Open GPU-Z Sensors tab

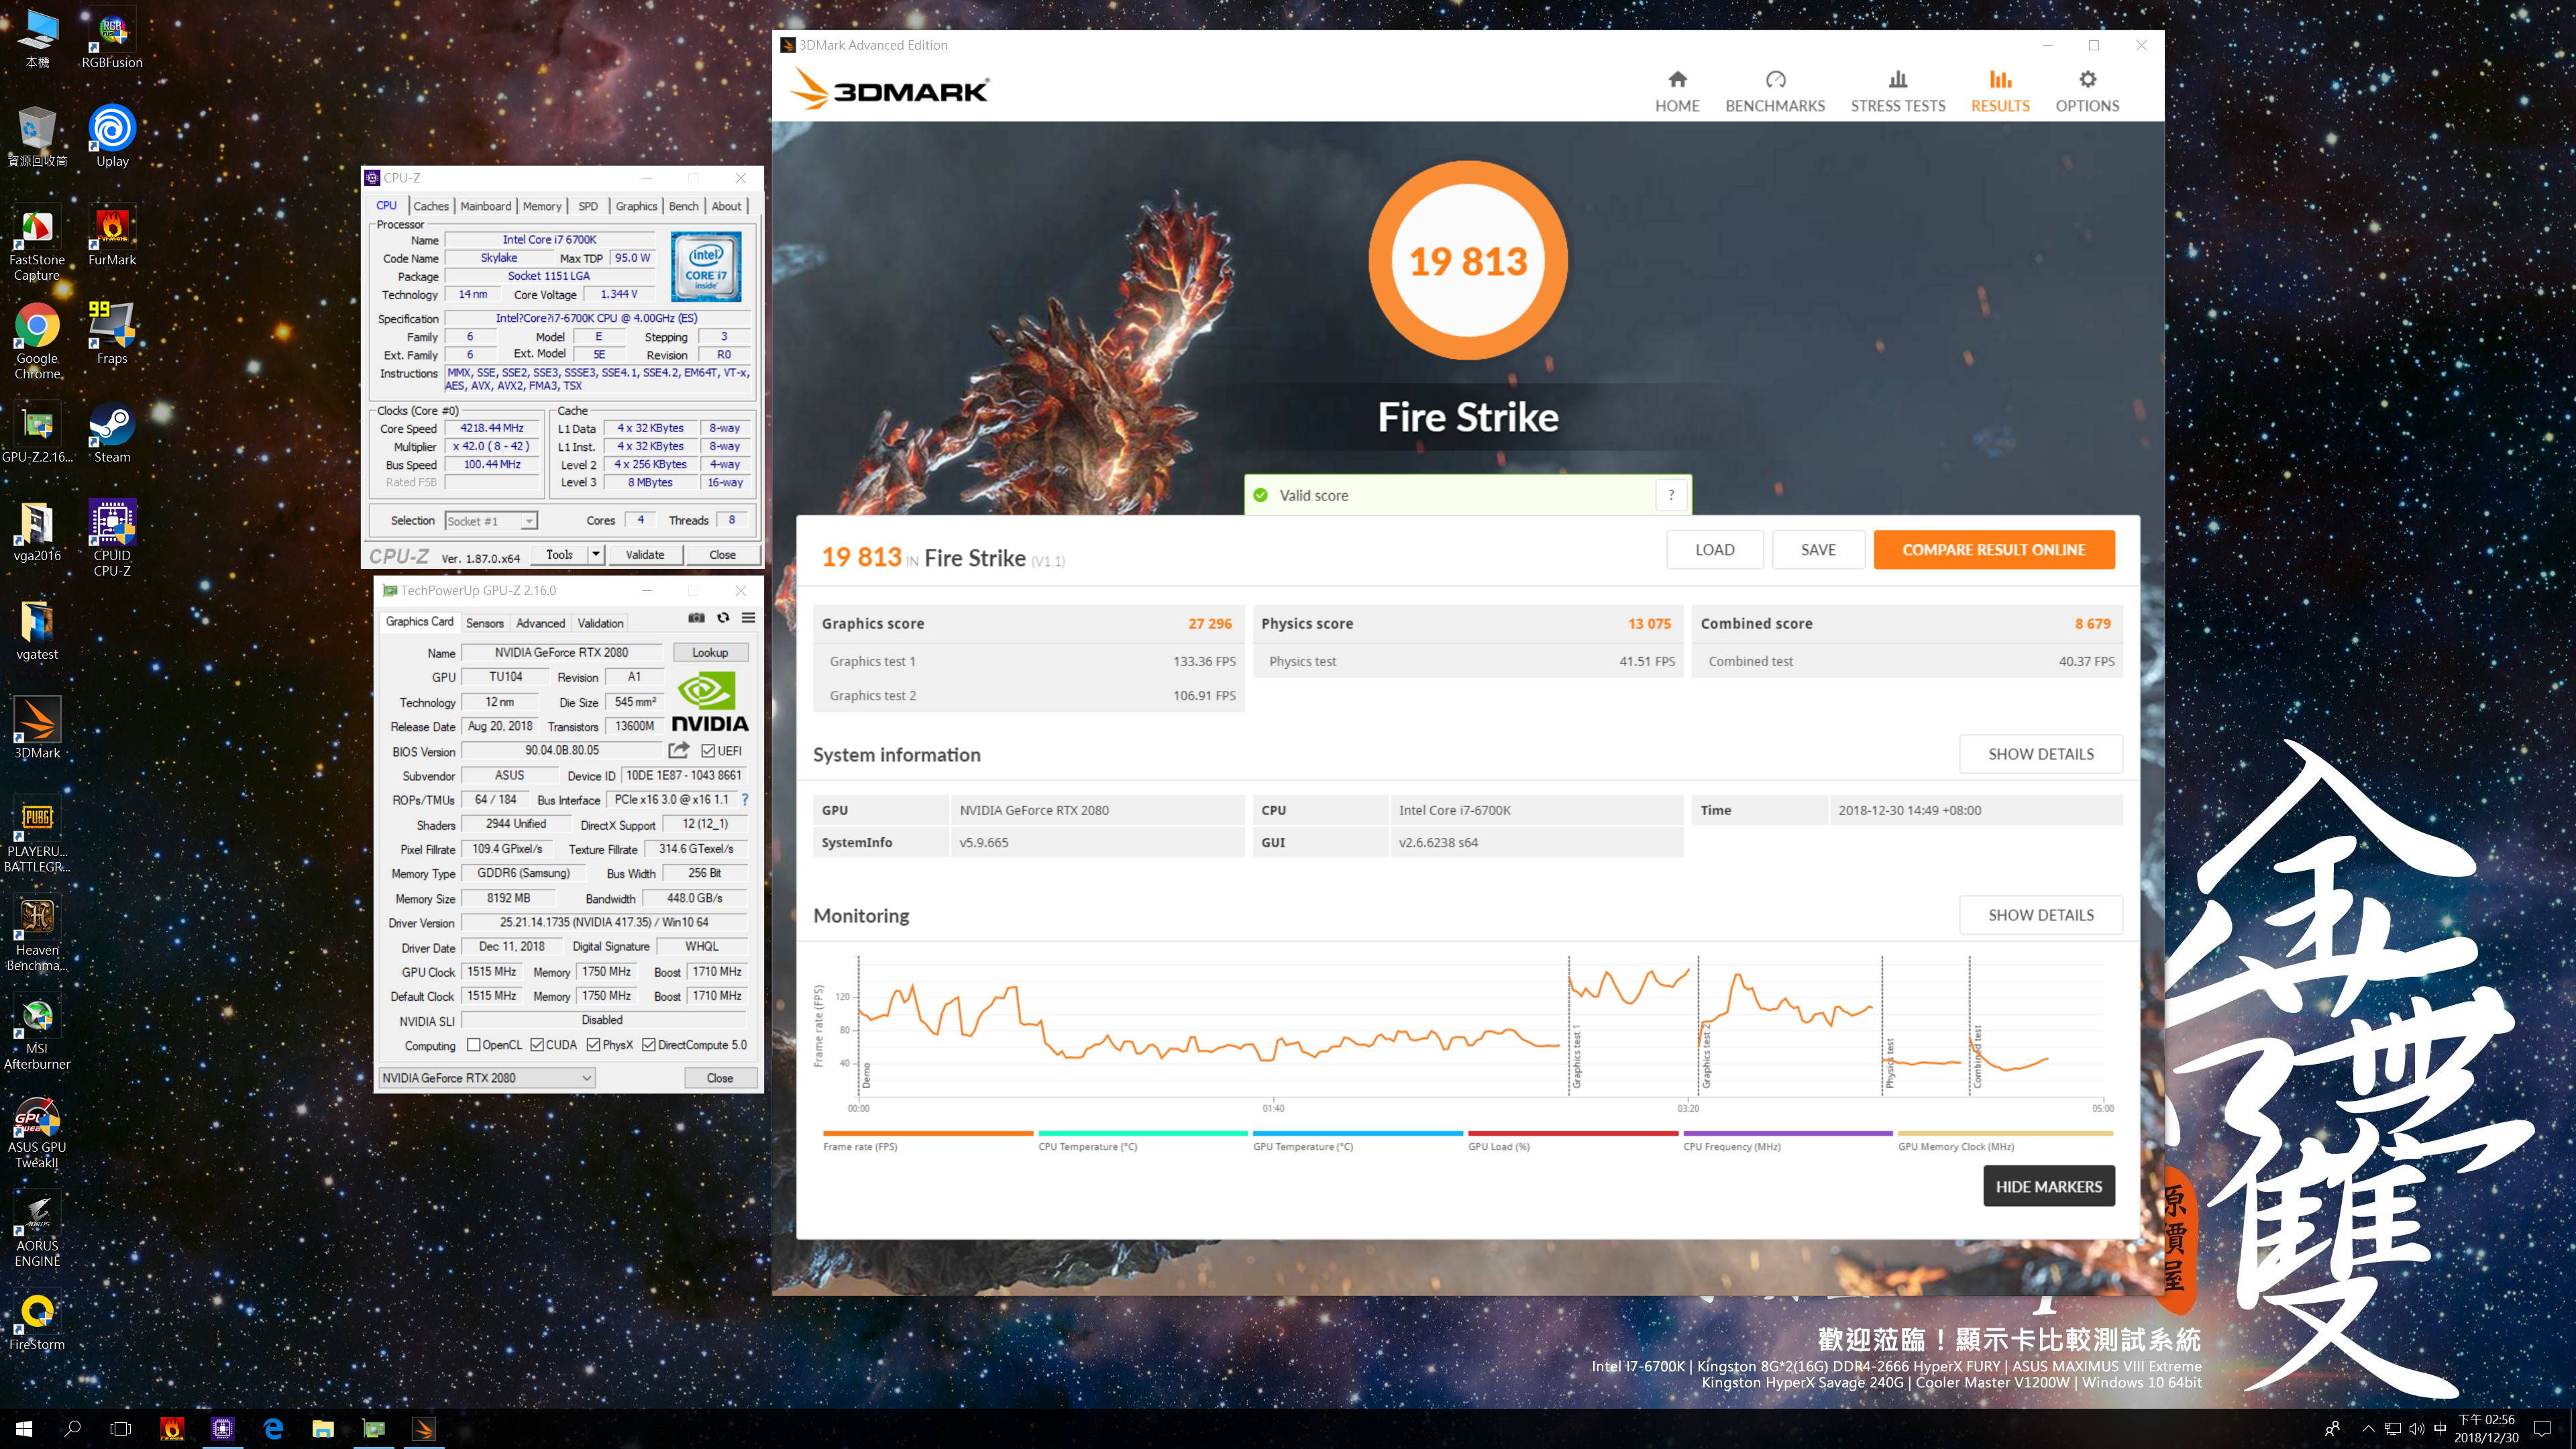point(485,623)
